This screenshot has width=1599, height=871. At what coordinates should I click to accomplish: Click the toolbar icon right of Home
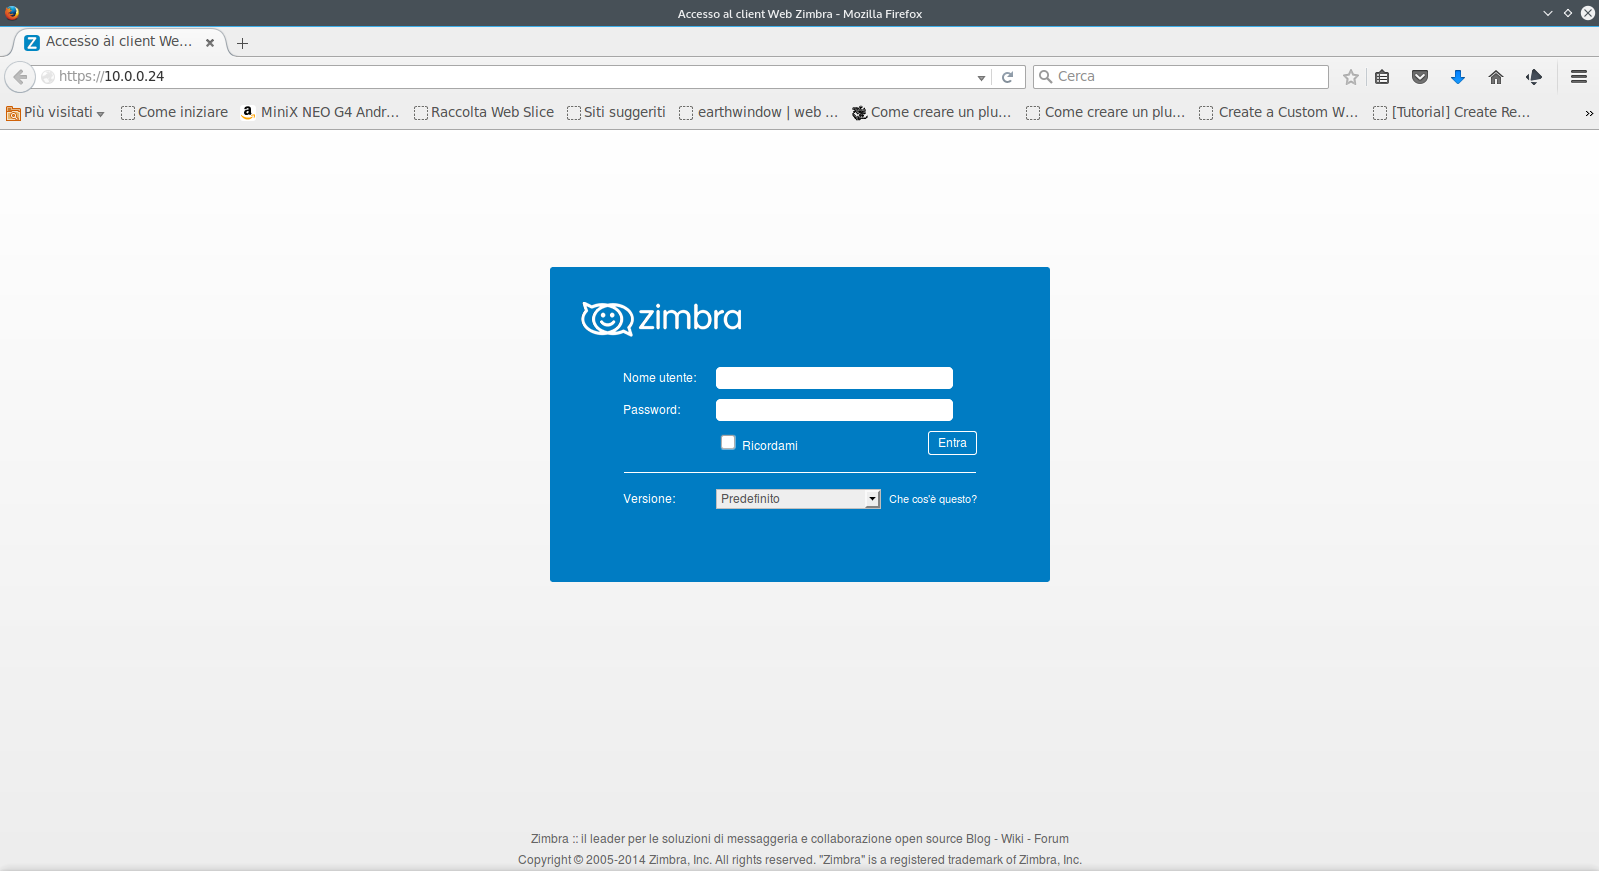(x=1534, y=77)
